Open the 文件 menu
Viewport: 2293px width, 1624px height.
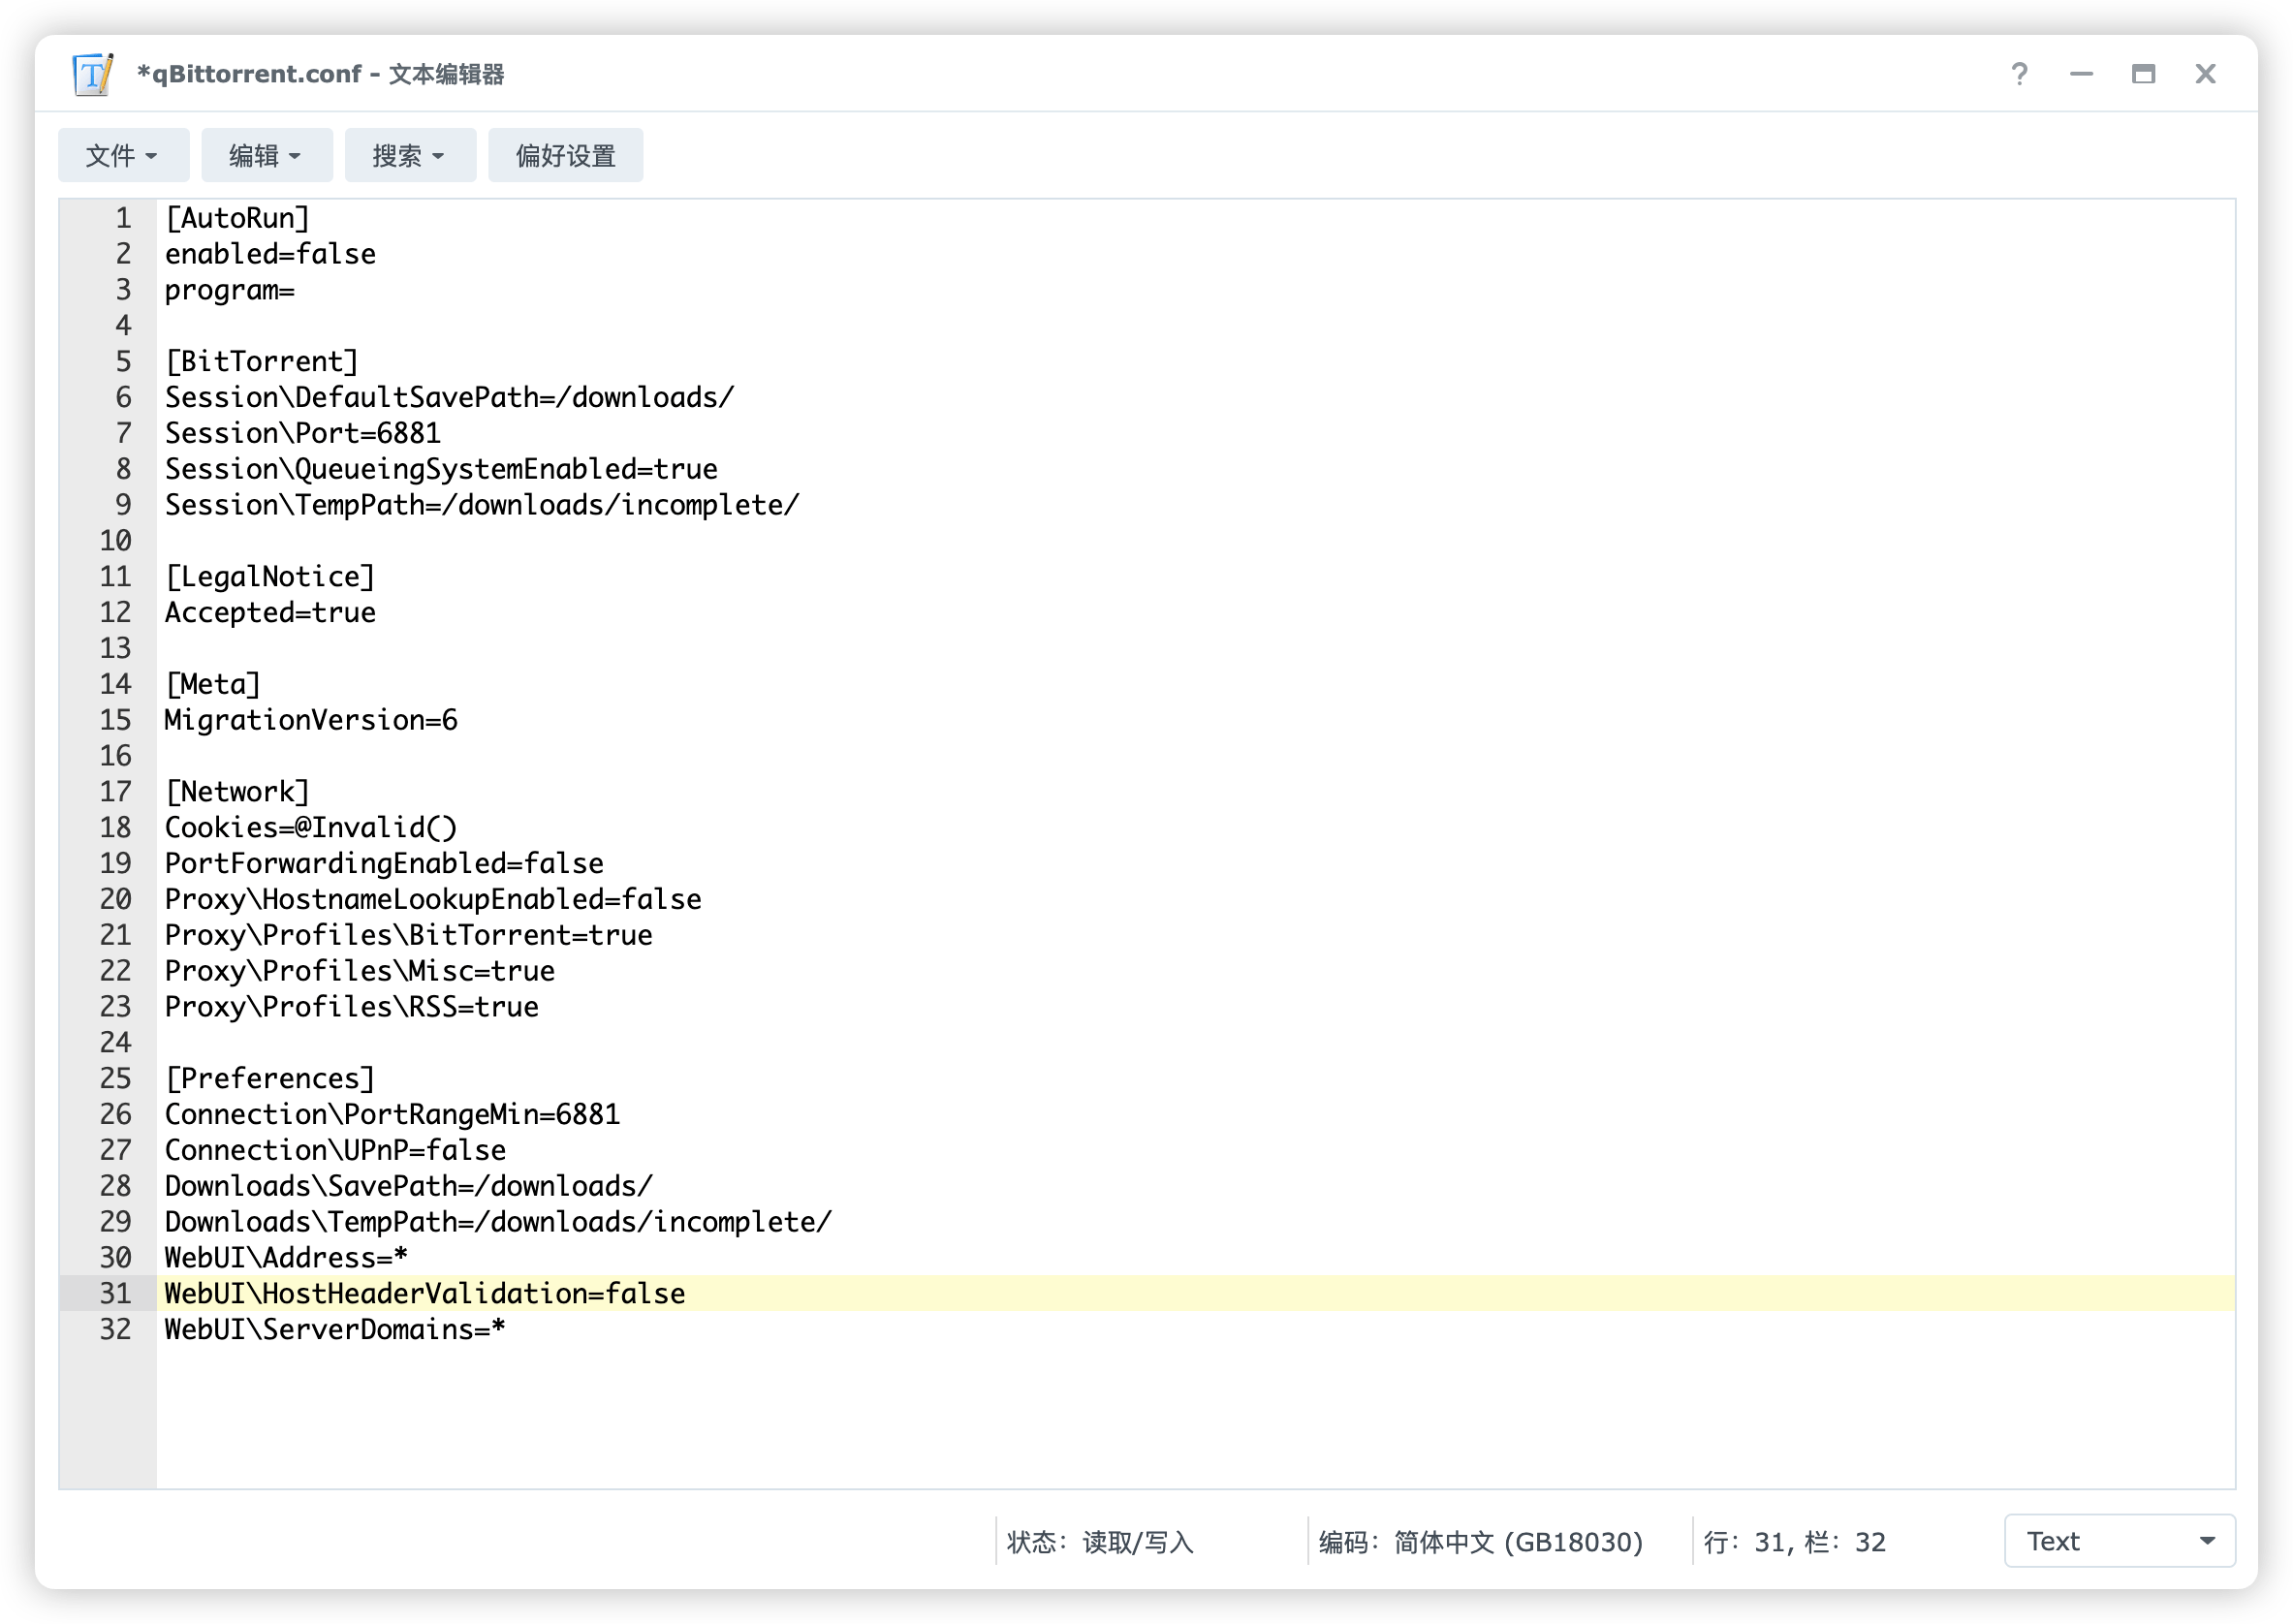123,156
